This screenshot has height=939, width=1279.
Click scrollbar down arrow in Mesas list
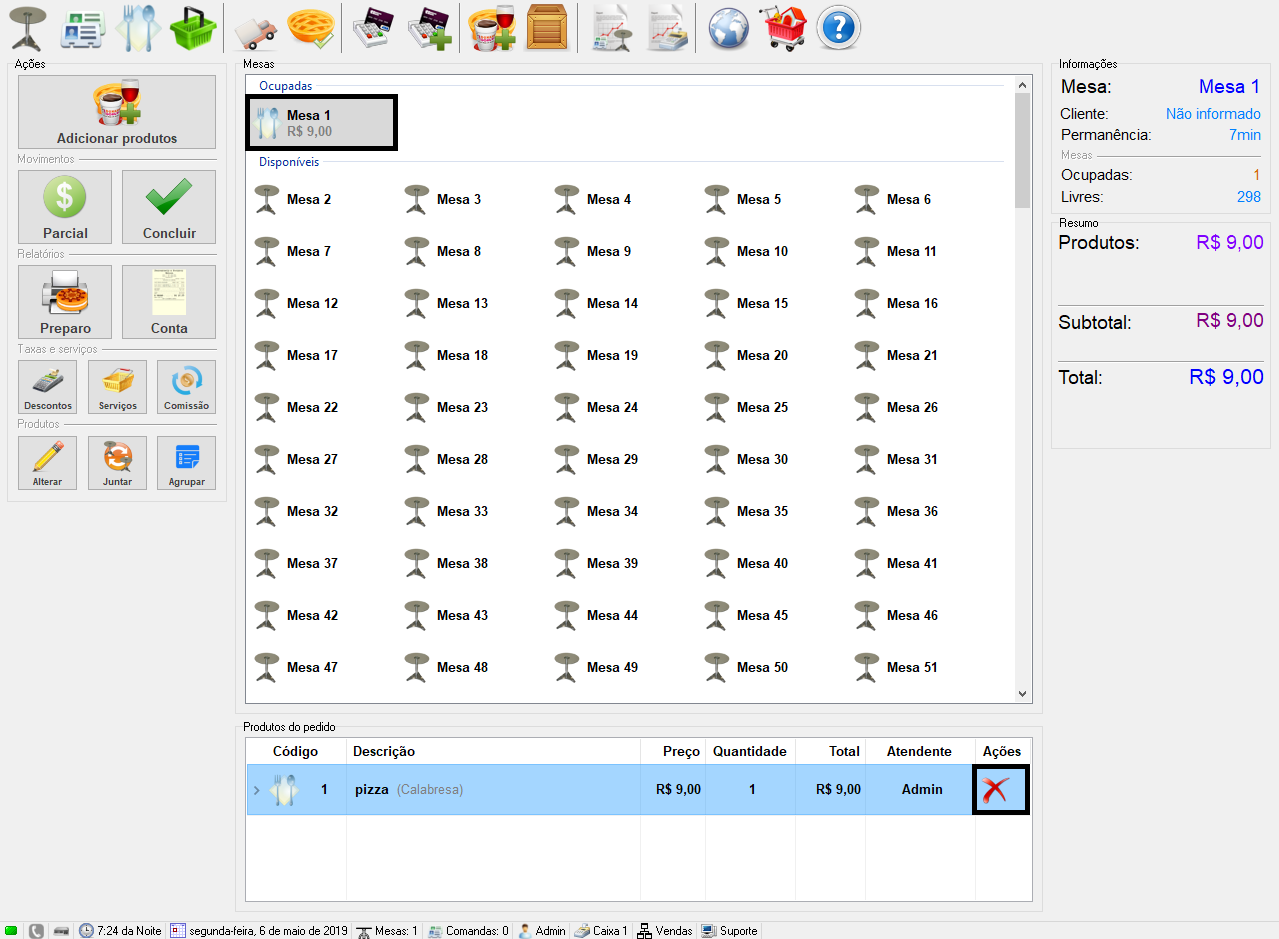pyautogui.click(x=1022, y=693)
